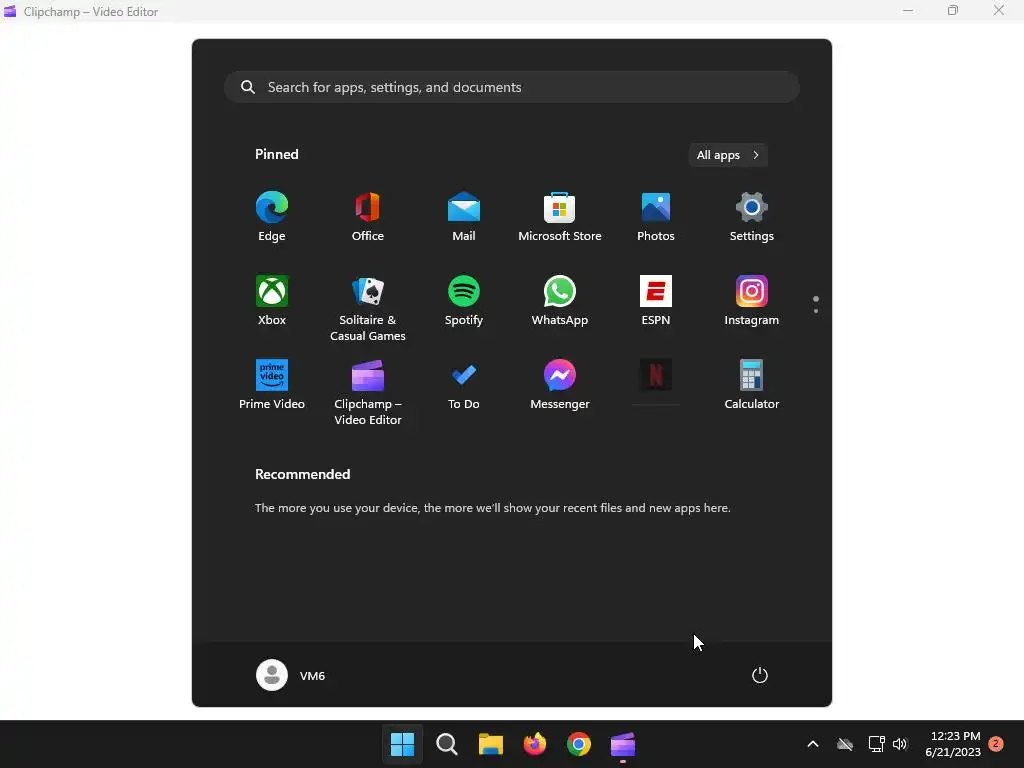Launch the Xbox app
This screenshot has width=1024, height=768.
pyautogui.click(x=272, y=301)
